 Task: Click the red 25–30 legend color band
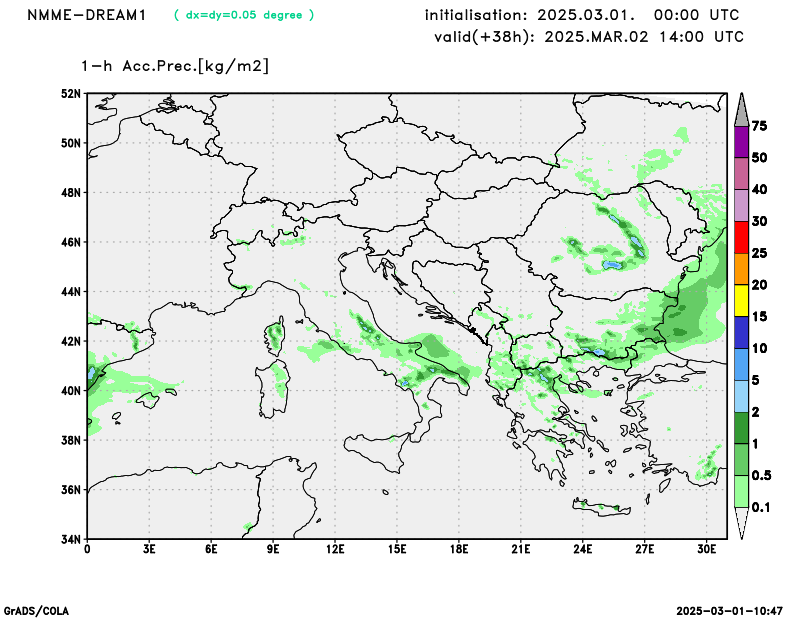pos(741,237)
